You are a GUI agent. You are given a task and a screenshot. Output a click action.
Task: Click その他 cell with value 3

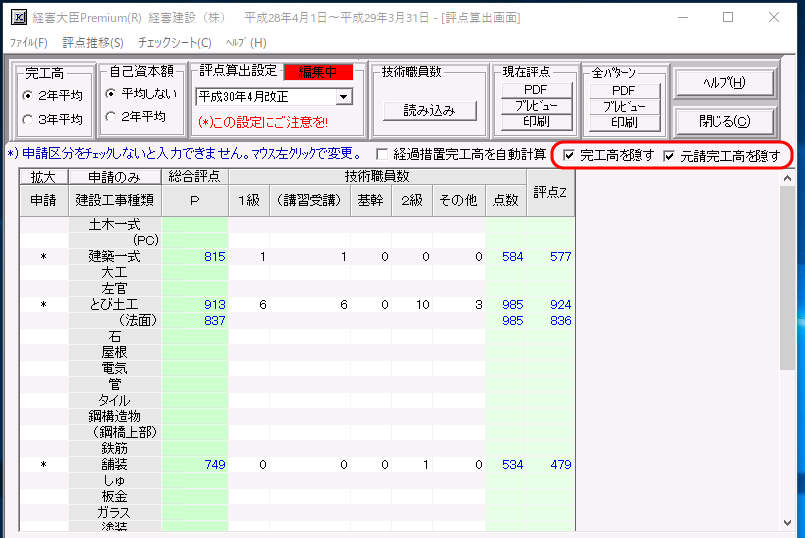point(459,305)
